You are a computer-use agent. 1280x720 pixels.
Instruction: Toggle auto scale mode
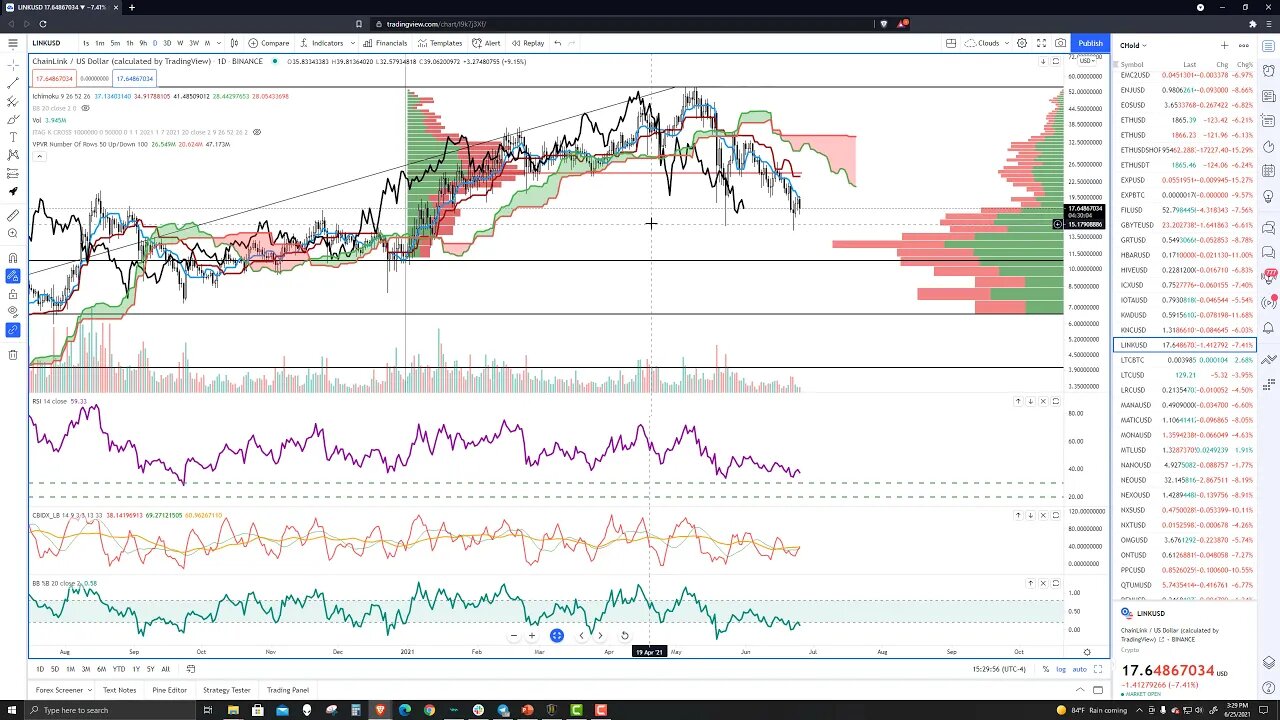coord(1079,669)
